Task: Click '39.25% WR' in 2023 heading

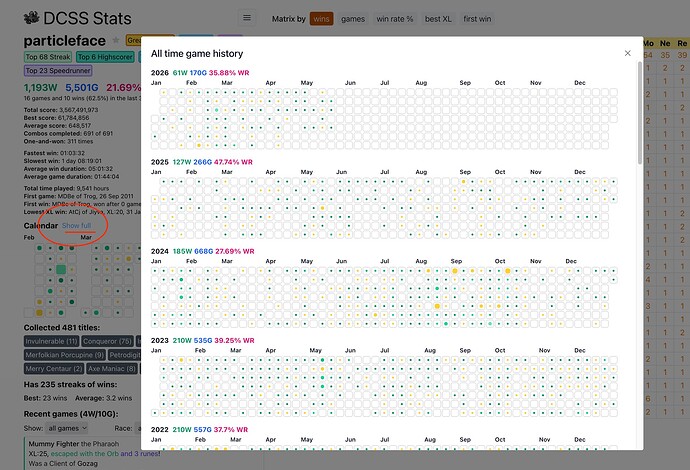Action: (x=234, y=341)
